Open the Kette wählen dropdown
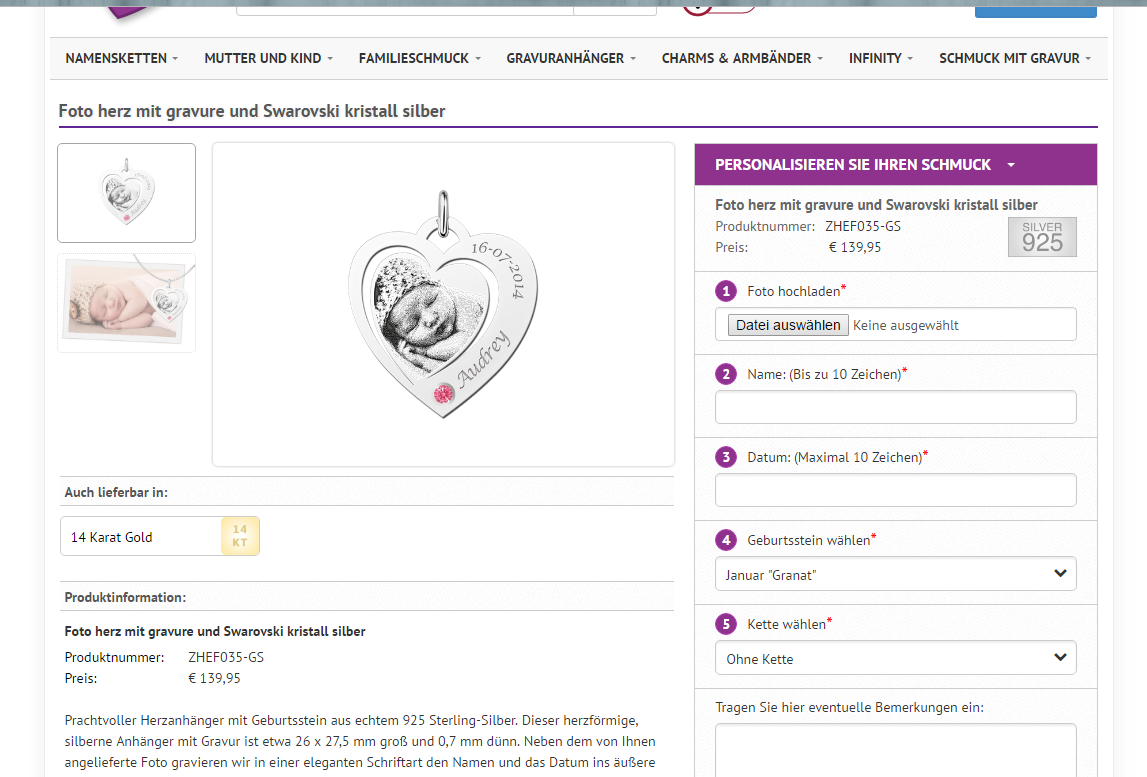The width and height of the screenshot is (1147, 777). click(x=895, y=658)
